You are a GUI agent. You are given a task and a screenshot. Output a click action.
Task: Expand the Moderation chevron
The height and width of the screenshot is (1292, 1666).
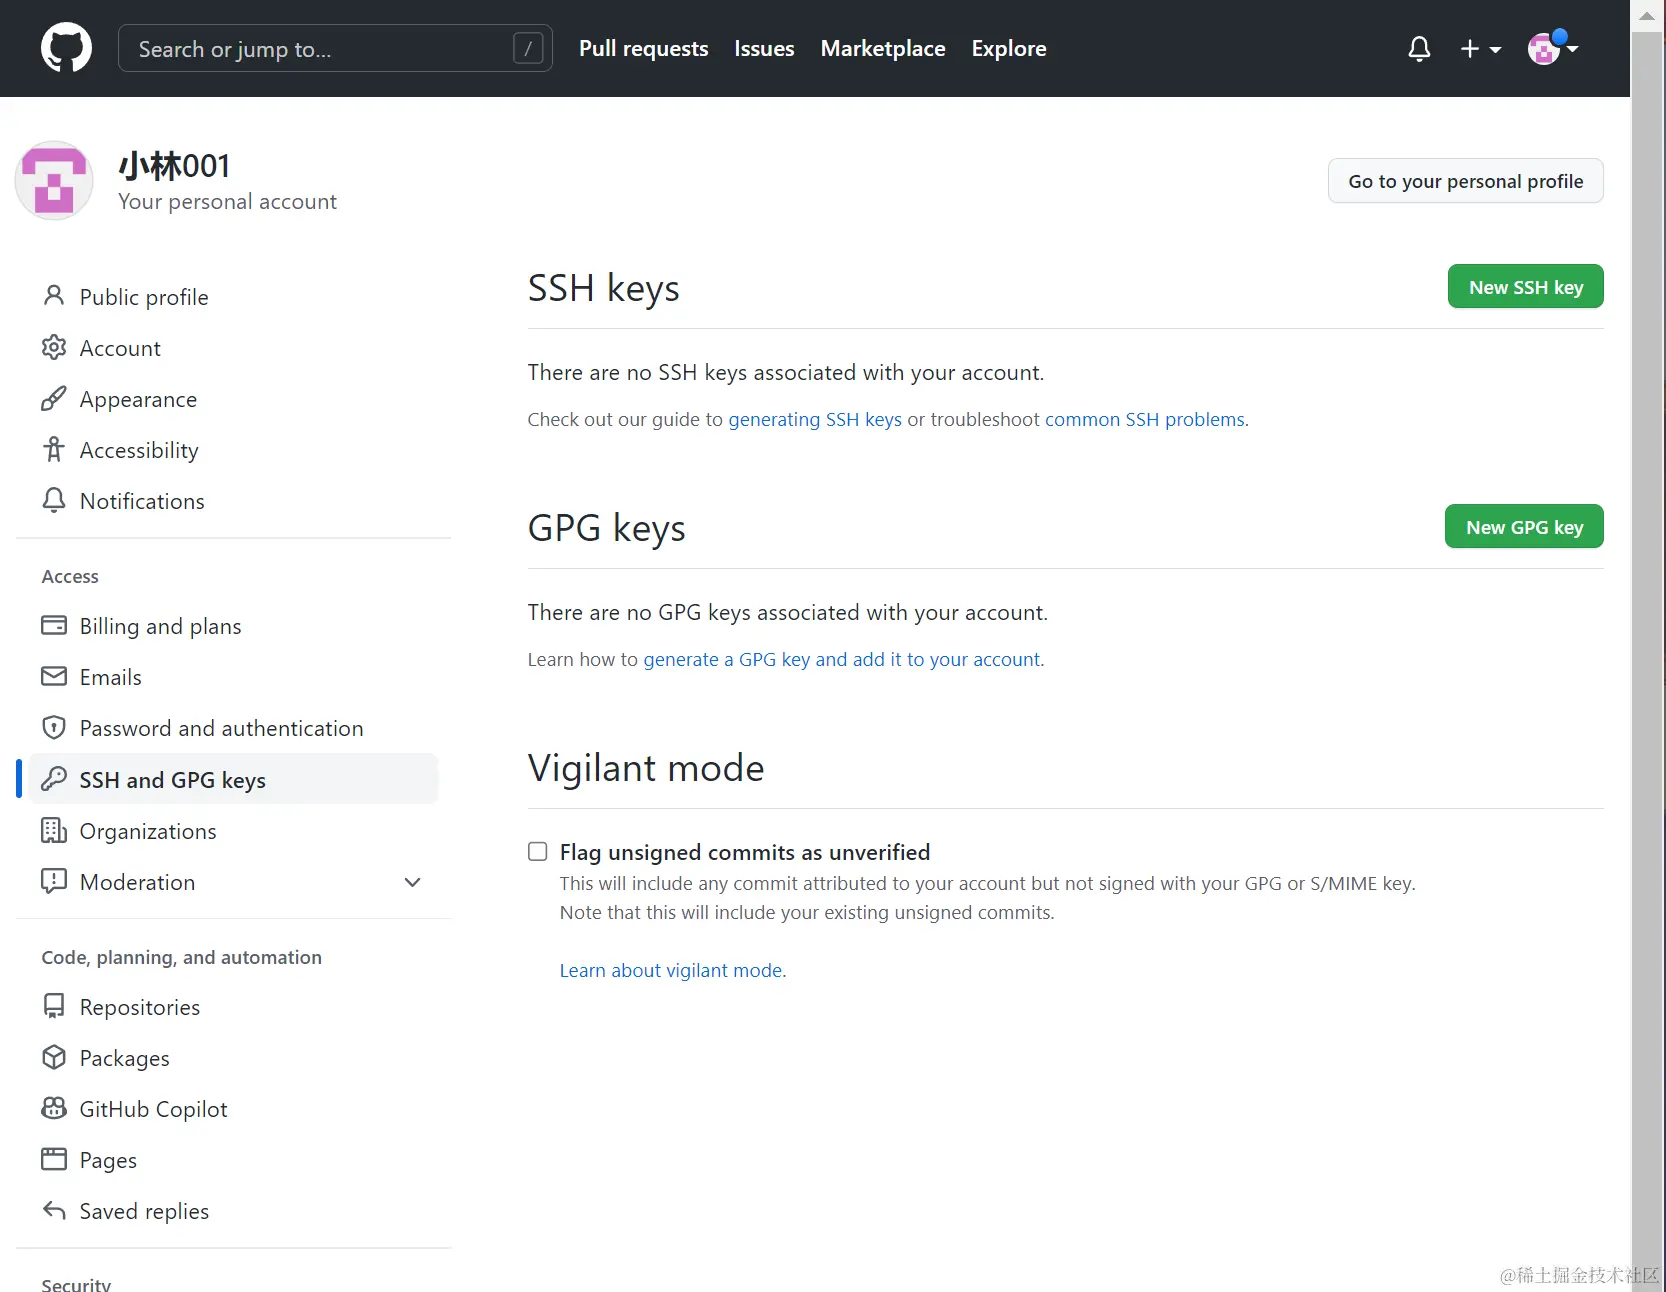pyautogui.click(x=412, y=882)
